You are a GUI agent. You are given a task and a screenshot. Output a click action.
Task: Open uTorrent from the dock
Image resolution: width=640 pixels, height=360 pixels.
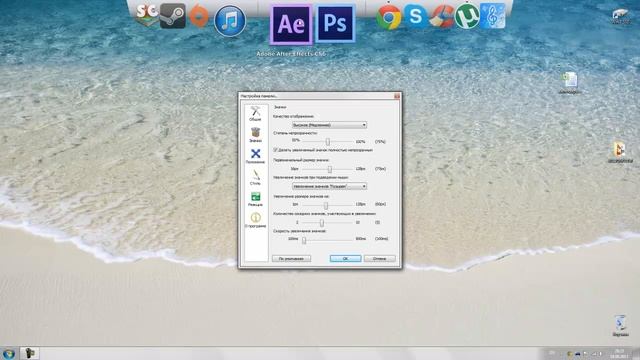pos(467,16)
